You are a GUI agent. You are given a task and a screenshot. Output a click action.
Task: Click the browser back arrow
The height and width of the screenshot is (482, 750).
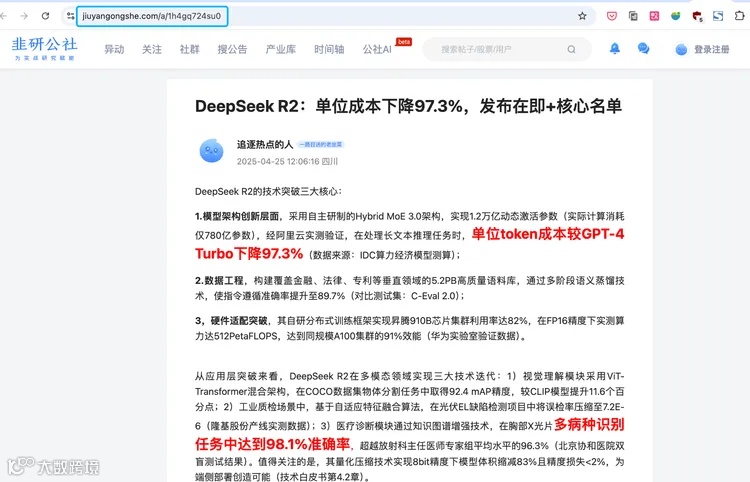click(x=3, y=16)
